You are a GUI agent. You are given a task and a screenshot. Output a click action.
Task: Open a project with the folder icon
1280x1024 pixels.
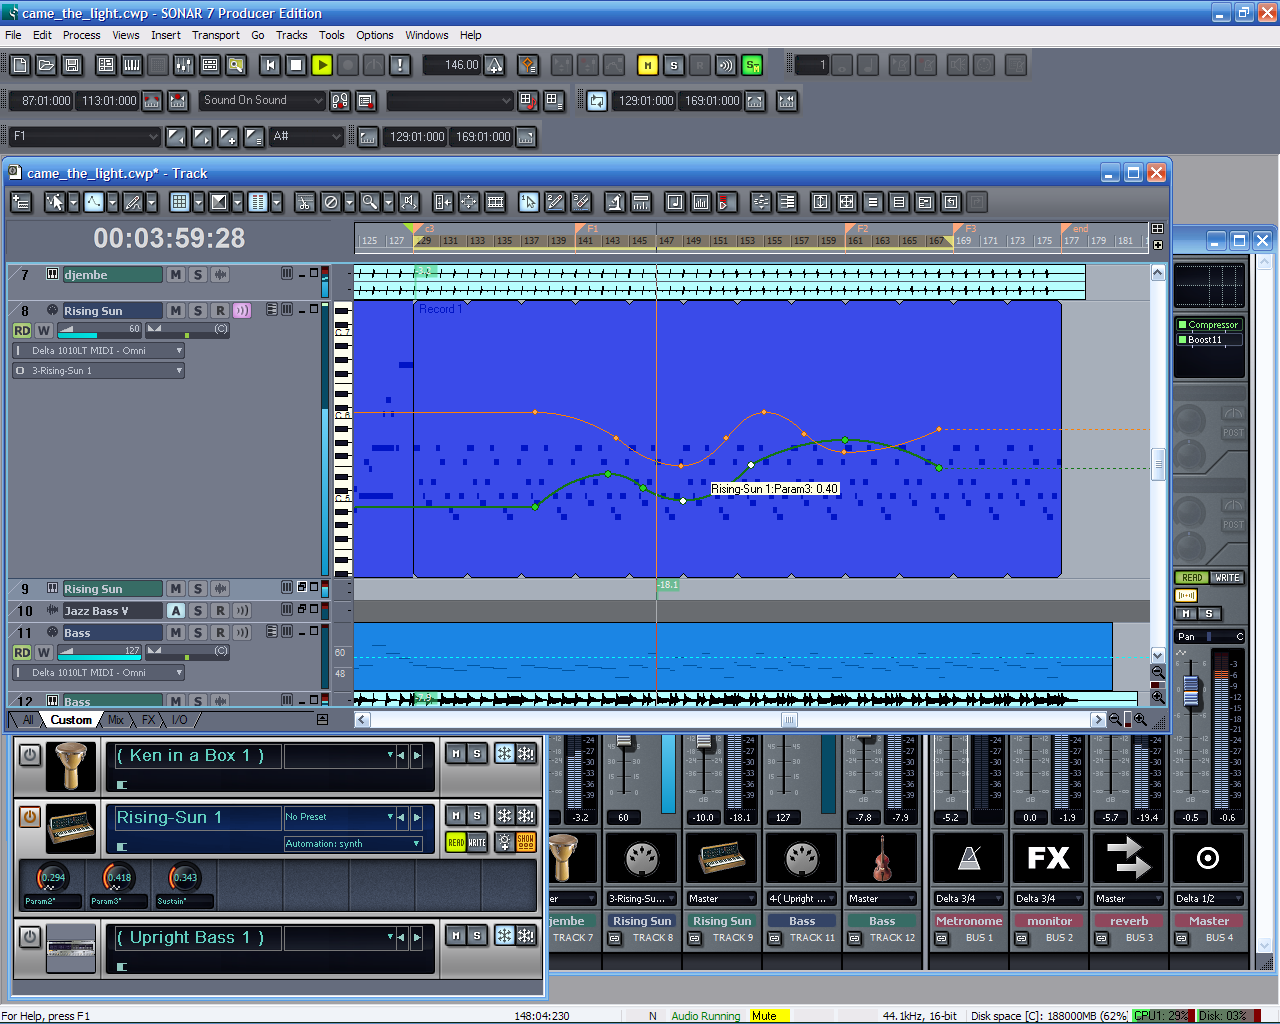tap(46, 65)
